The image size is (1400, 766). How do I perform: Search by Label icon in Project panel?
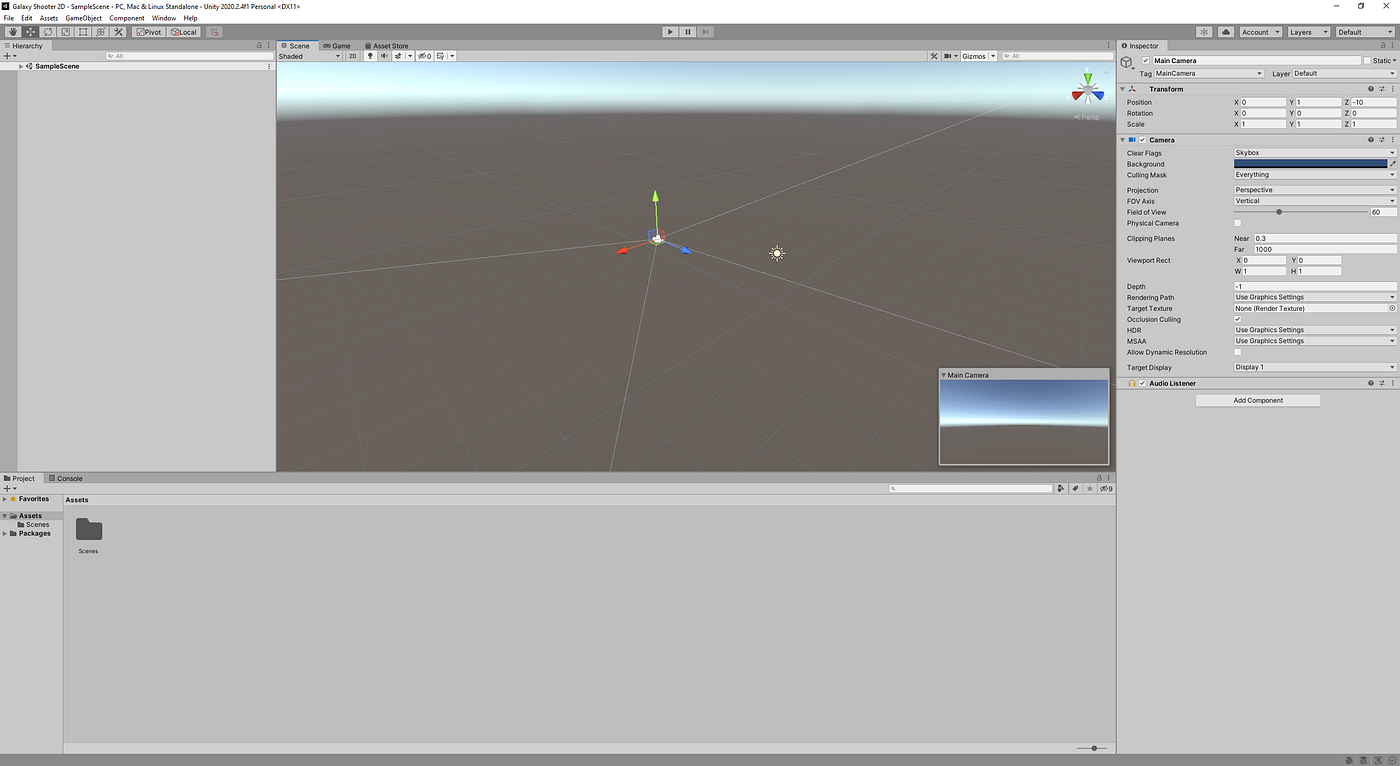1075,488
